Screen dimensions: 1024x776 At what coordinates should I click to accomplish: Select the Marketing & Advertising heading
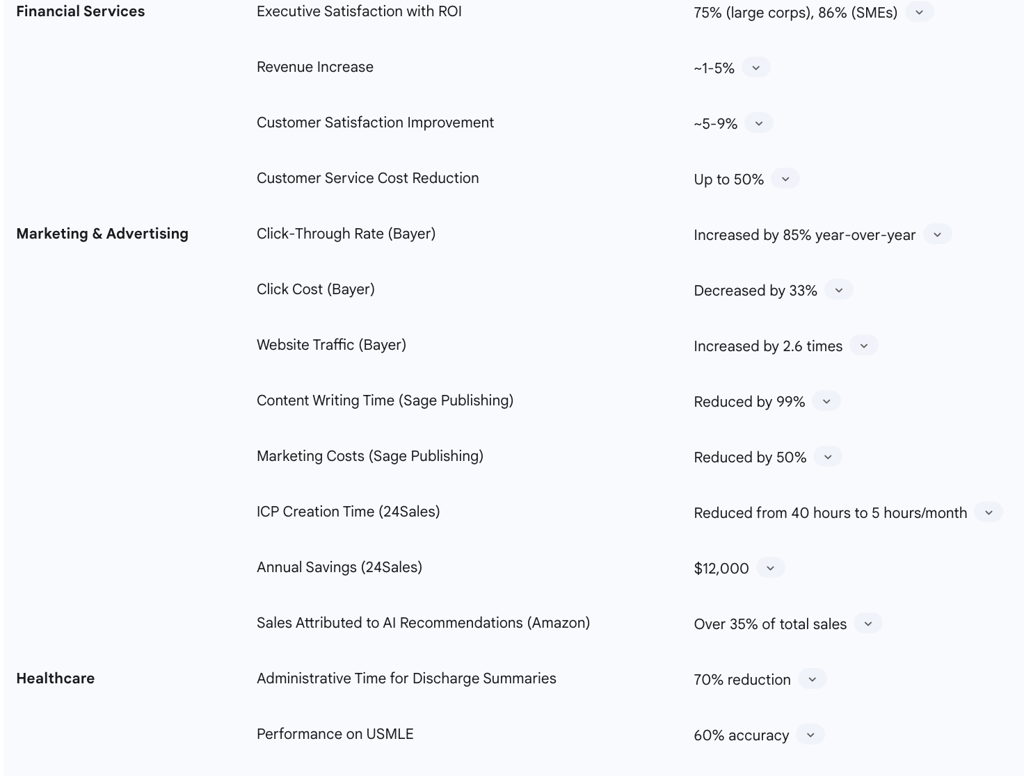pos(102,233)
